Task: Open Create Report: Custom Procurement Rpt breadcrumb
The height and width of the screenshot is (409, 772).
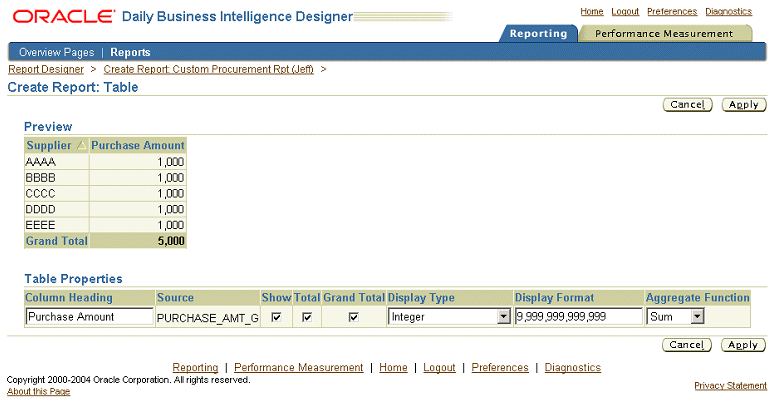Action: point(208,69)
